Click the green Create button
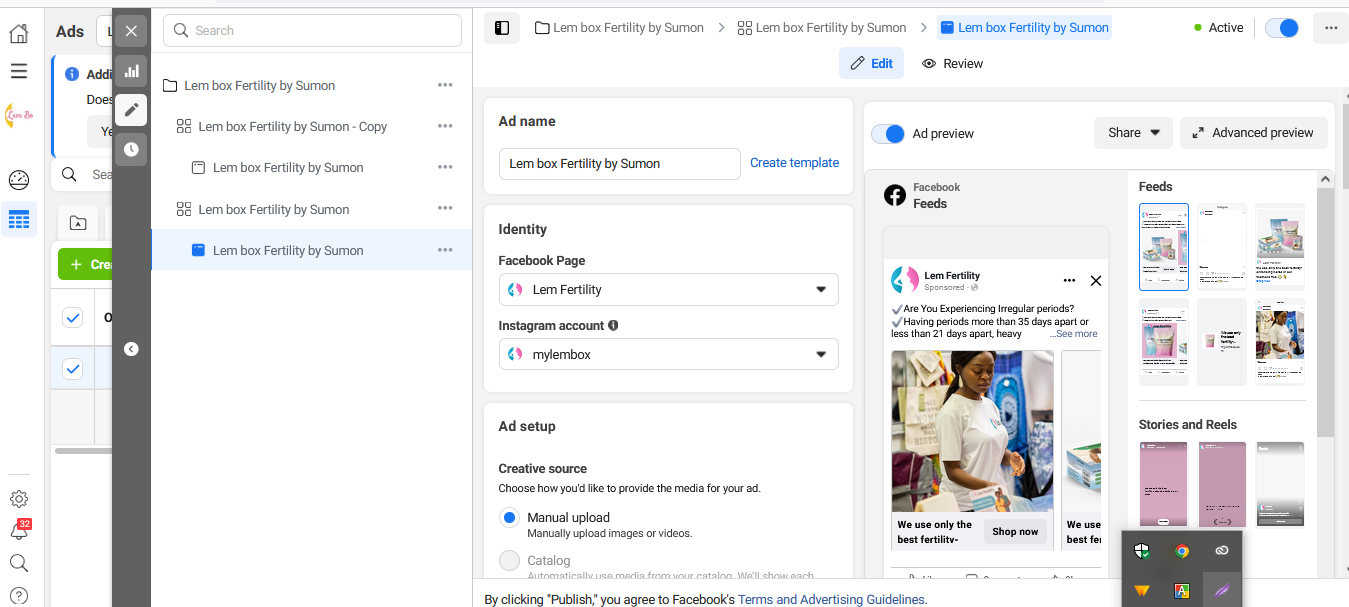This screenshot has width=1349, height=607. pyautogui.click(x=85, y=264)
